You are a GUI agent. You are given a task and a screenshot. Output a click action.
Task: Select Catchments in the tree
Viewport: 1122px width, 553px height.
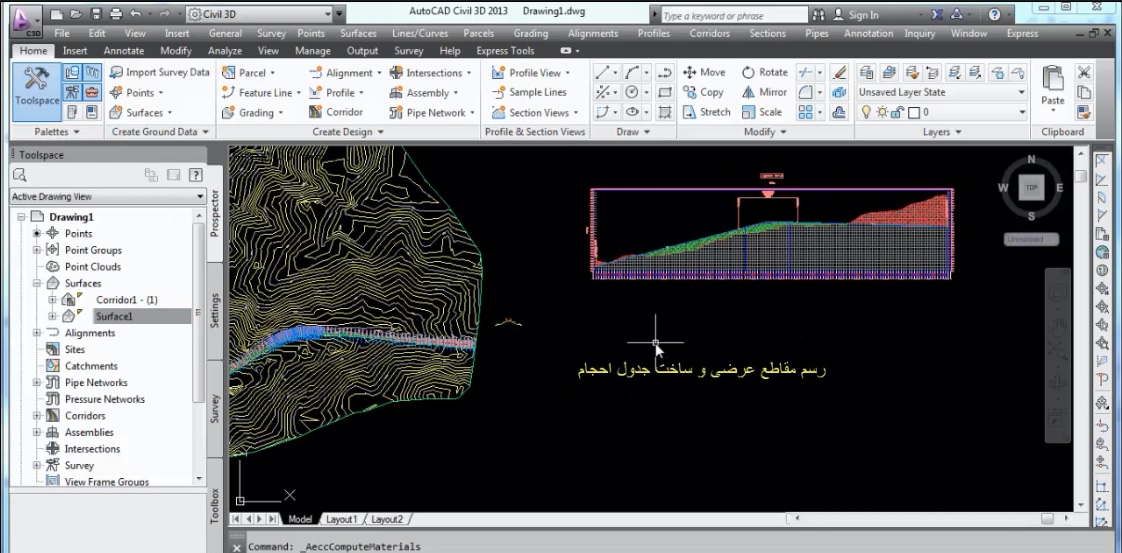(91, 366)
